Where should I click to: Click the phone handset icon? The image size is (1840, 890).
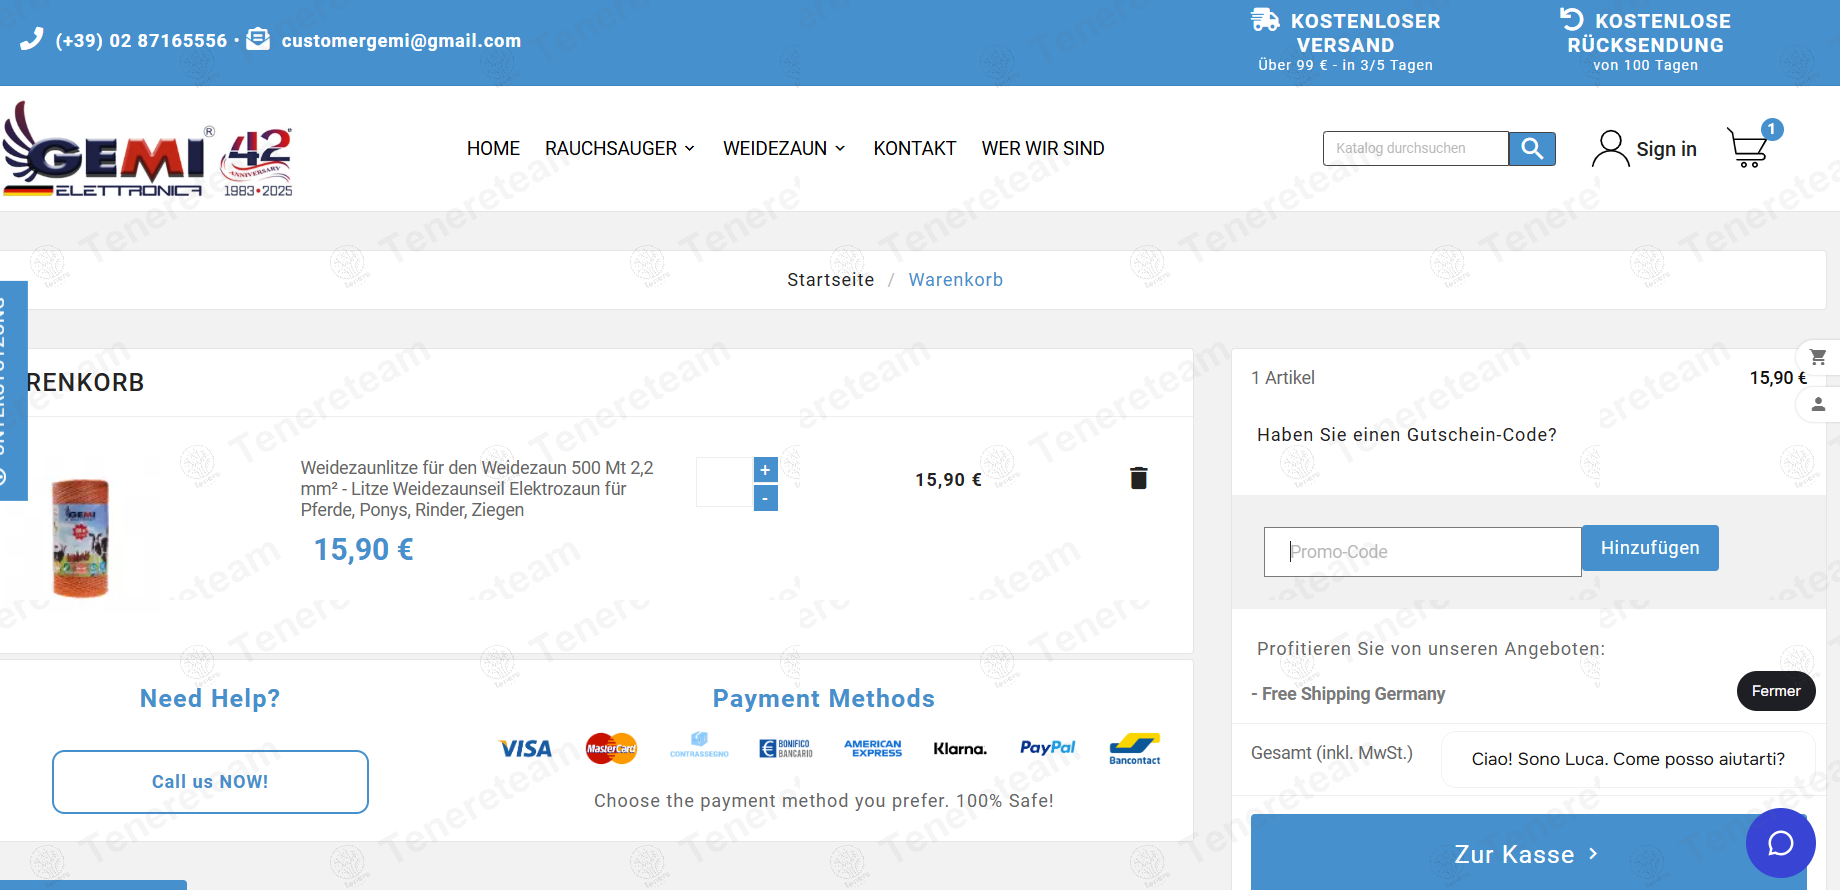pyautogui.click(x=32, y=39)
